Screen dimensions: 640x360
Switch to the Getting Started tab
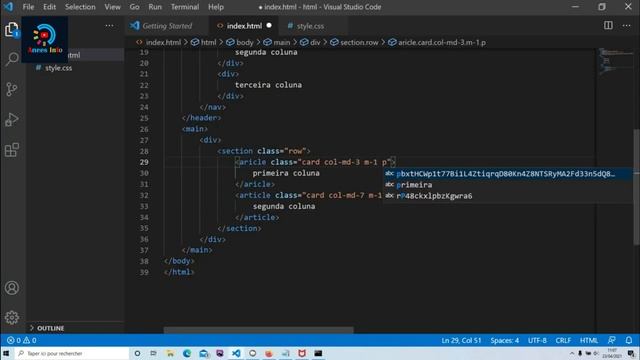tap(167, 26)
